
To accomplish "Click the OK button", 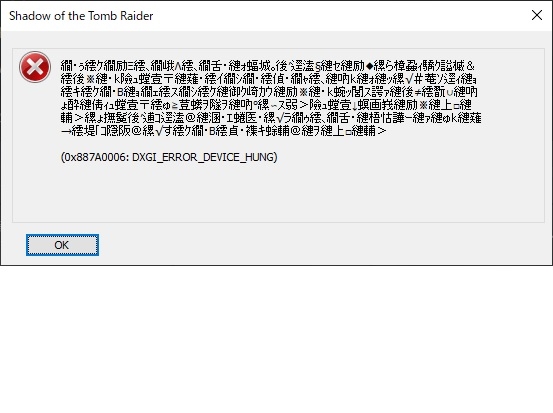I will tap(62, 245).
